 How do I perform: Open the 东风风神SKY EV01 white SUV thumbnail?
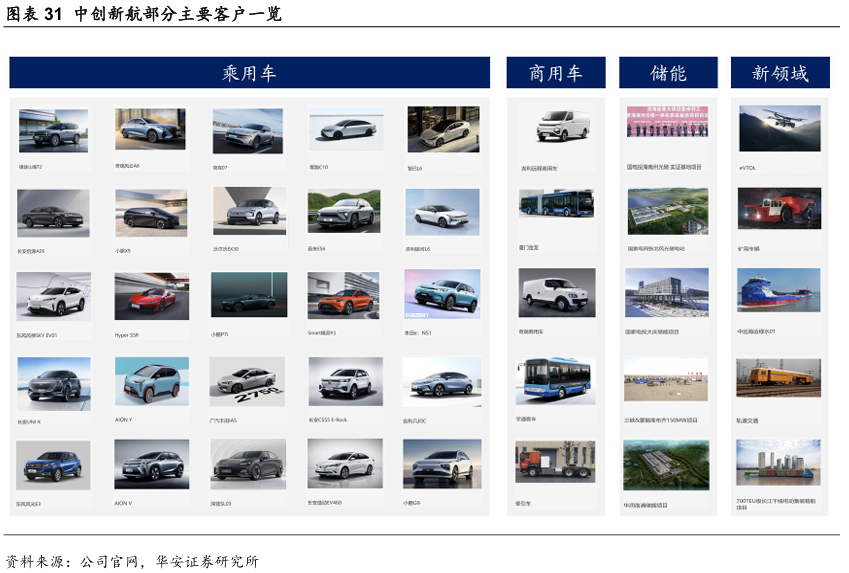[54, 296]
